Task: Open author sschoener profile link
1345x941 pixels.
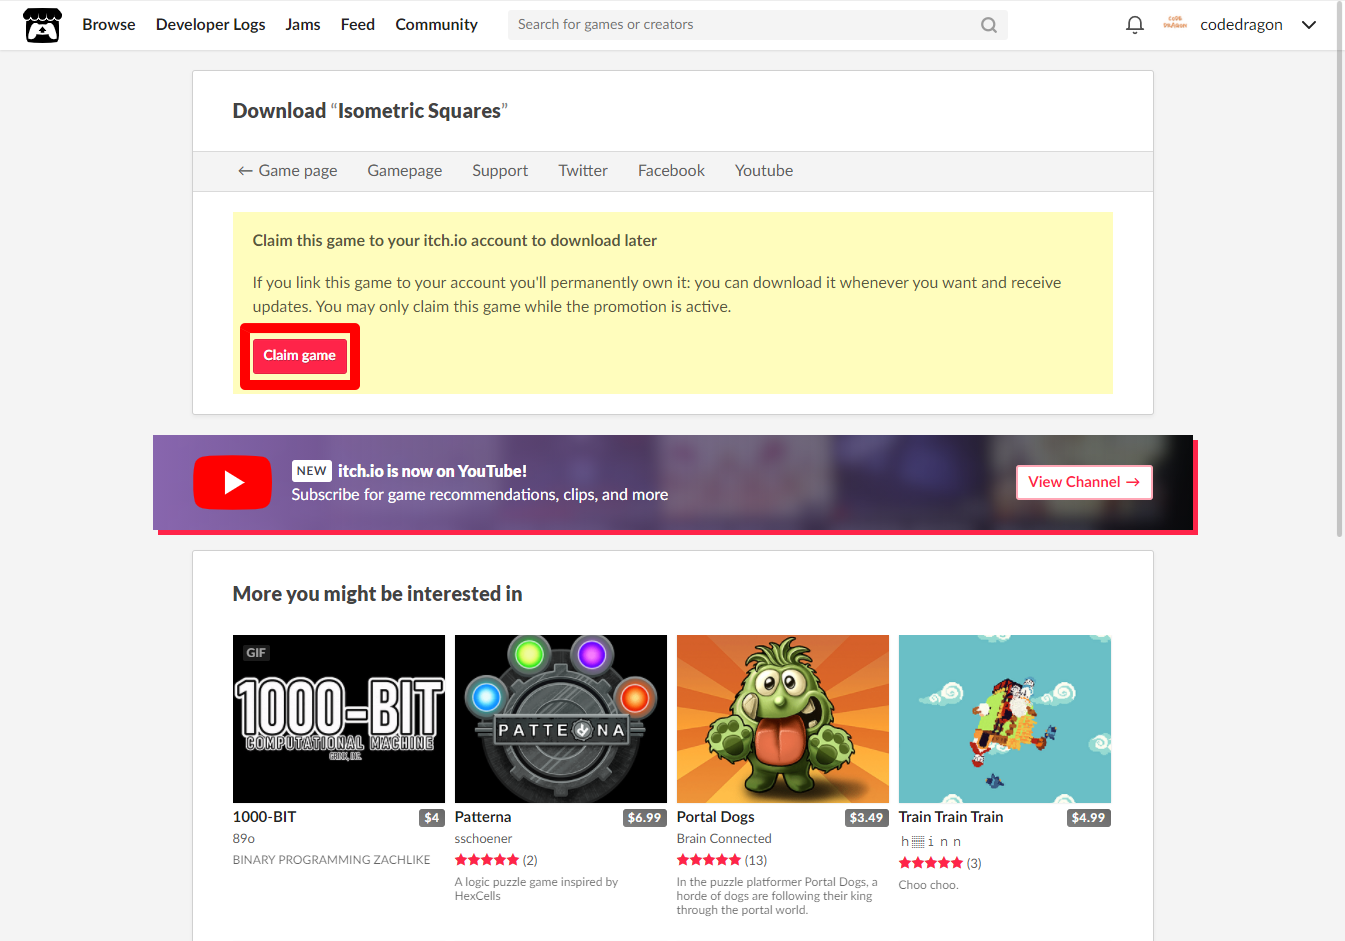Action: [x=483, y=839]
